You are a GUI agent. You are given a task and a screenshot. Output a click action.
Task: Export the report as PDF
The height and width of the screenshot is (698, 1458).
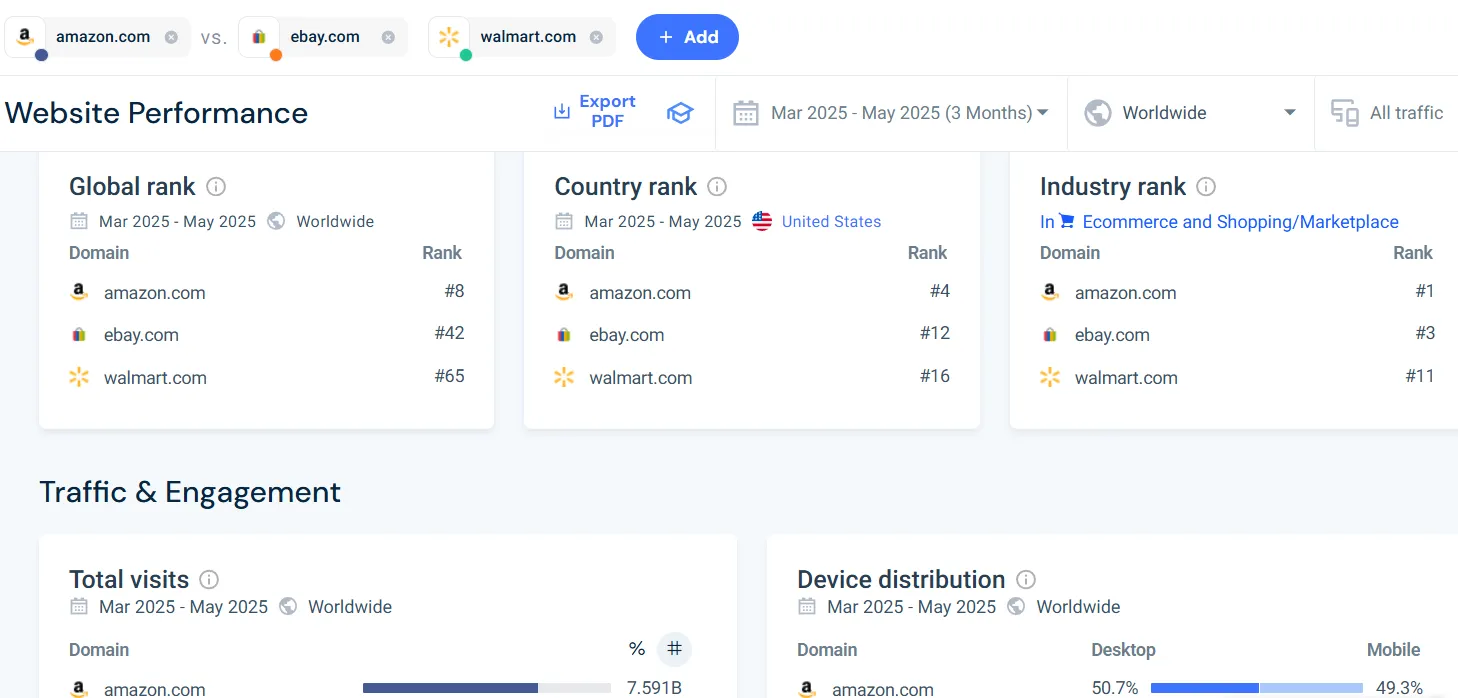595,112
